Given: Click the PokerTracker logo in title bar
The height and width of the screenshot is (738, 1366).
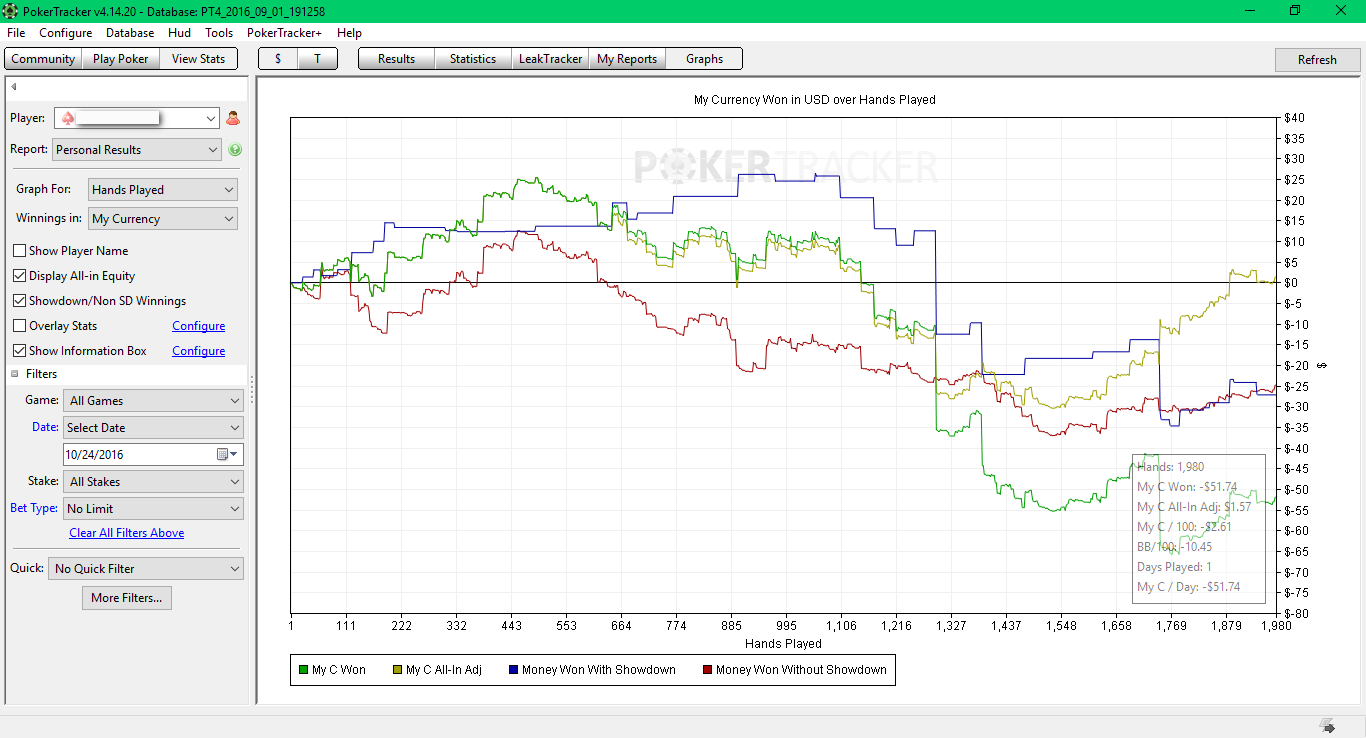Looking at the screenshot, I should pos(11,11).
